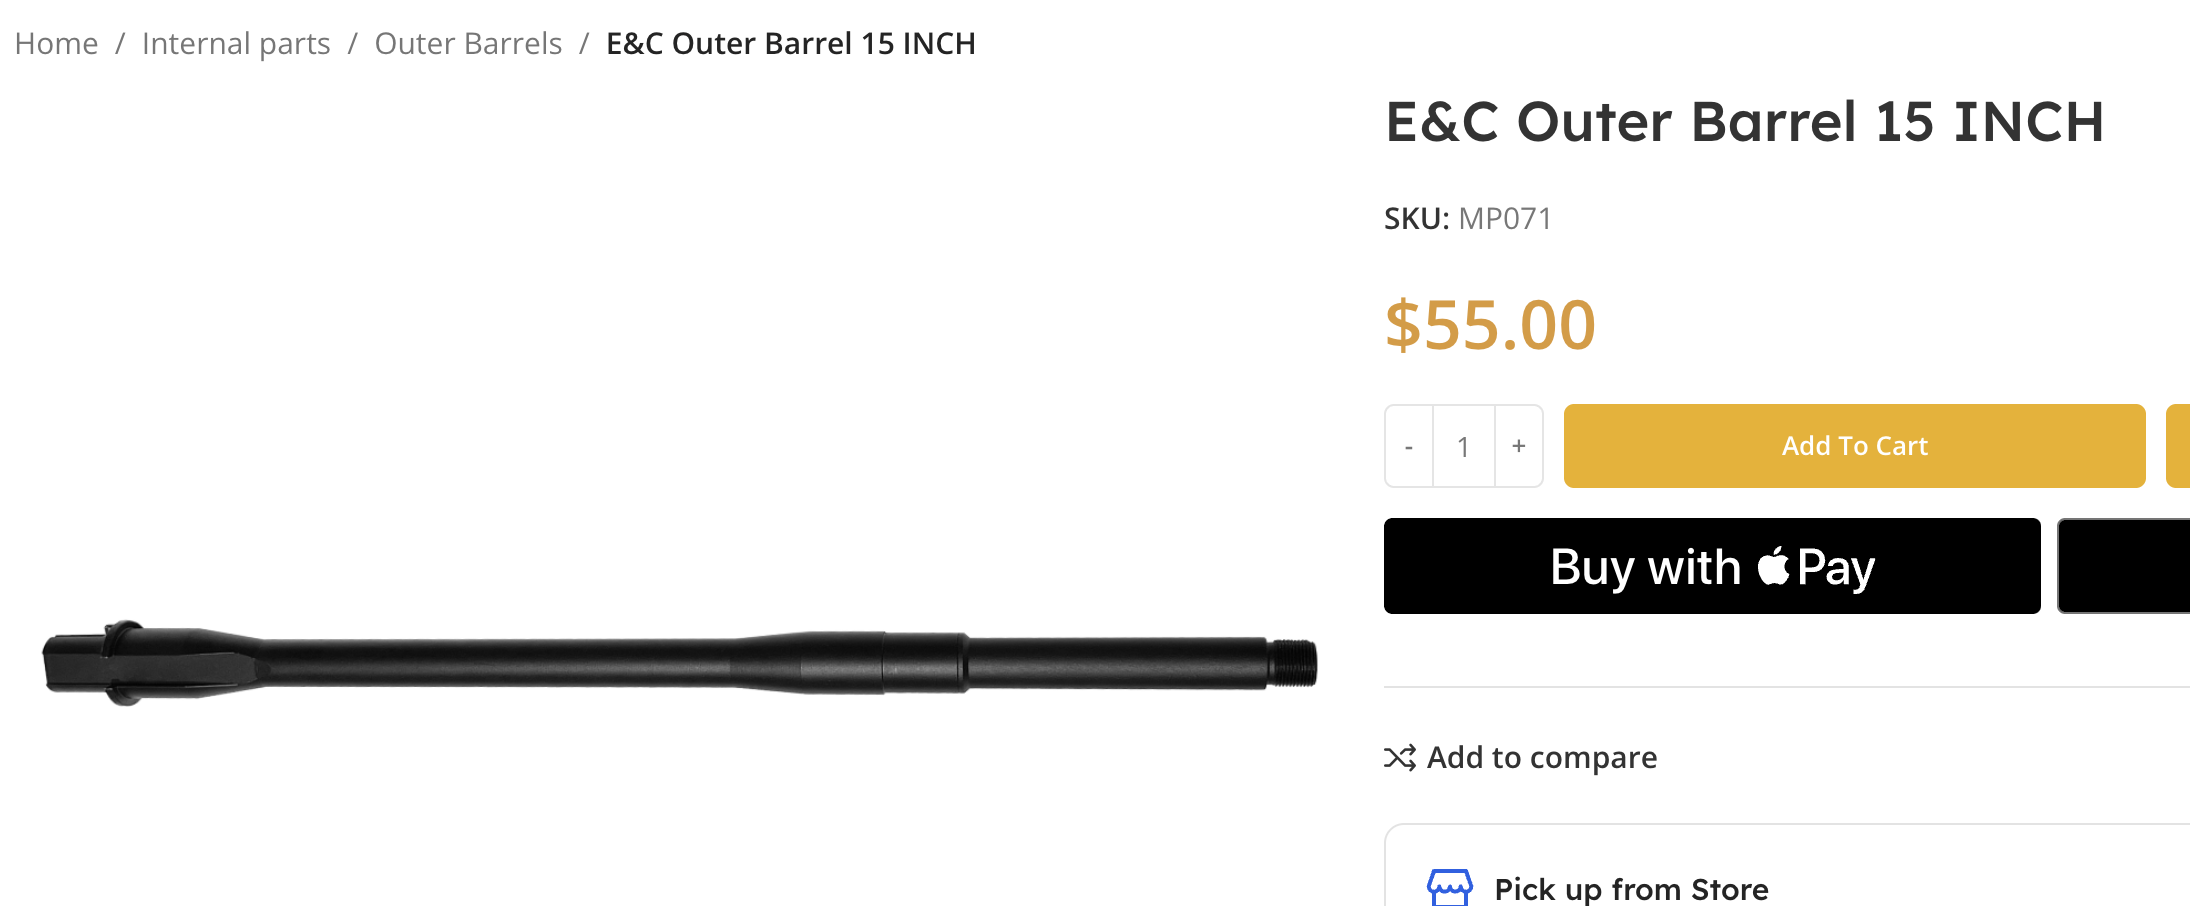2190x906 pixels.
Task: Navigate to Outer Barrels breadcrumb
Action: pos(468,44)
